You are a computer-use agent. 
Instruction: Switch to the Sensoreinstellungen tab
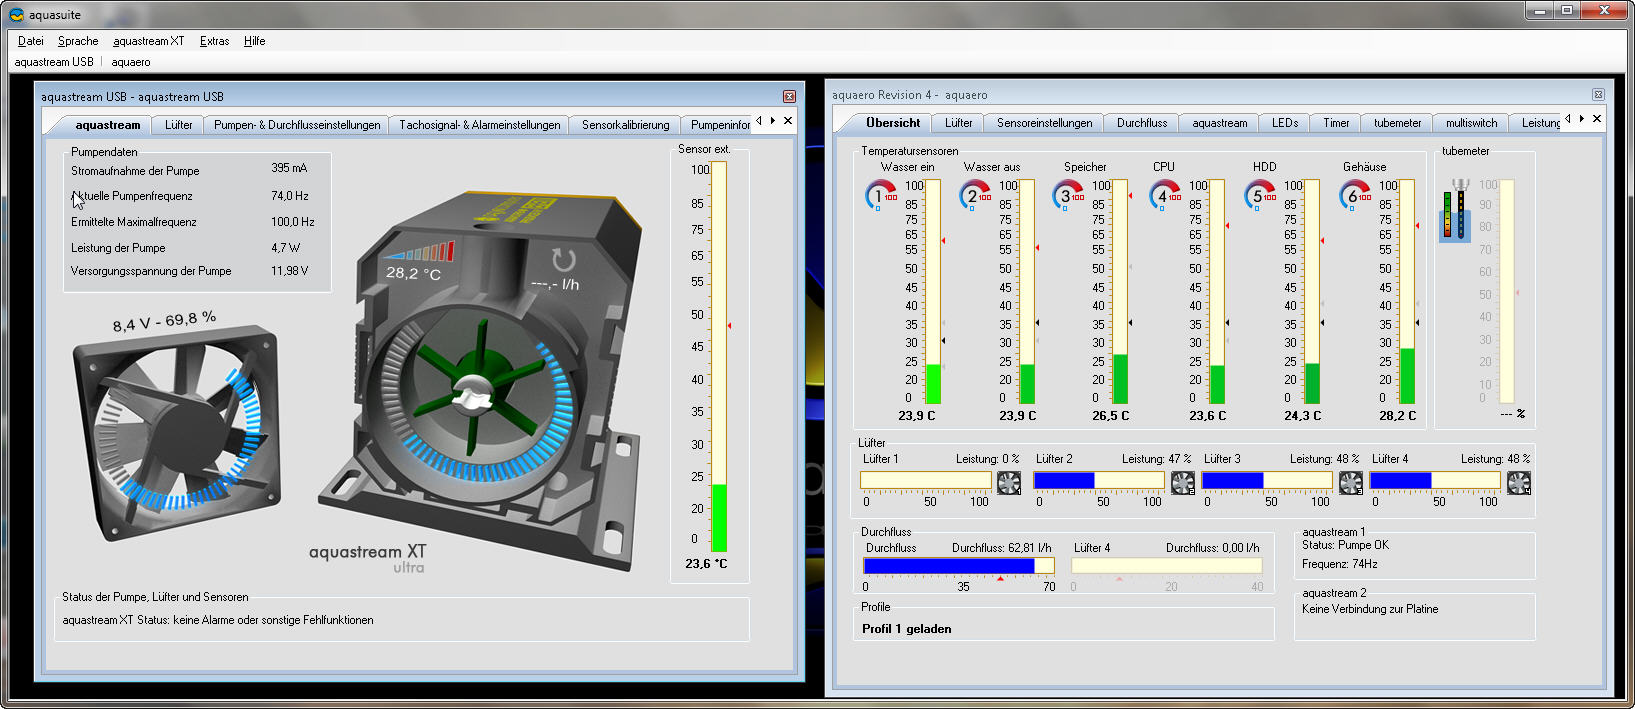click(x=1044, y=123)
